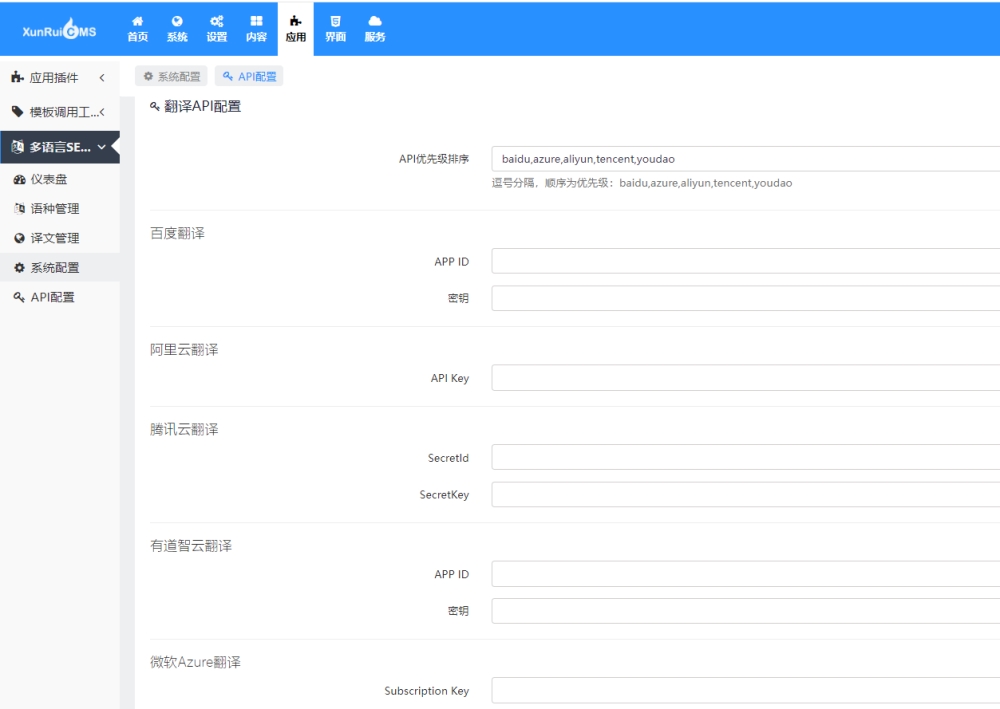Click the SecretKey label
This screenshot has height=709, width=1000.
pyautogui.click(x=445, y=495)
